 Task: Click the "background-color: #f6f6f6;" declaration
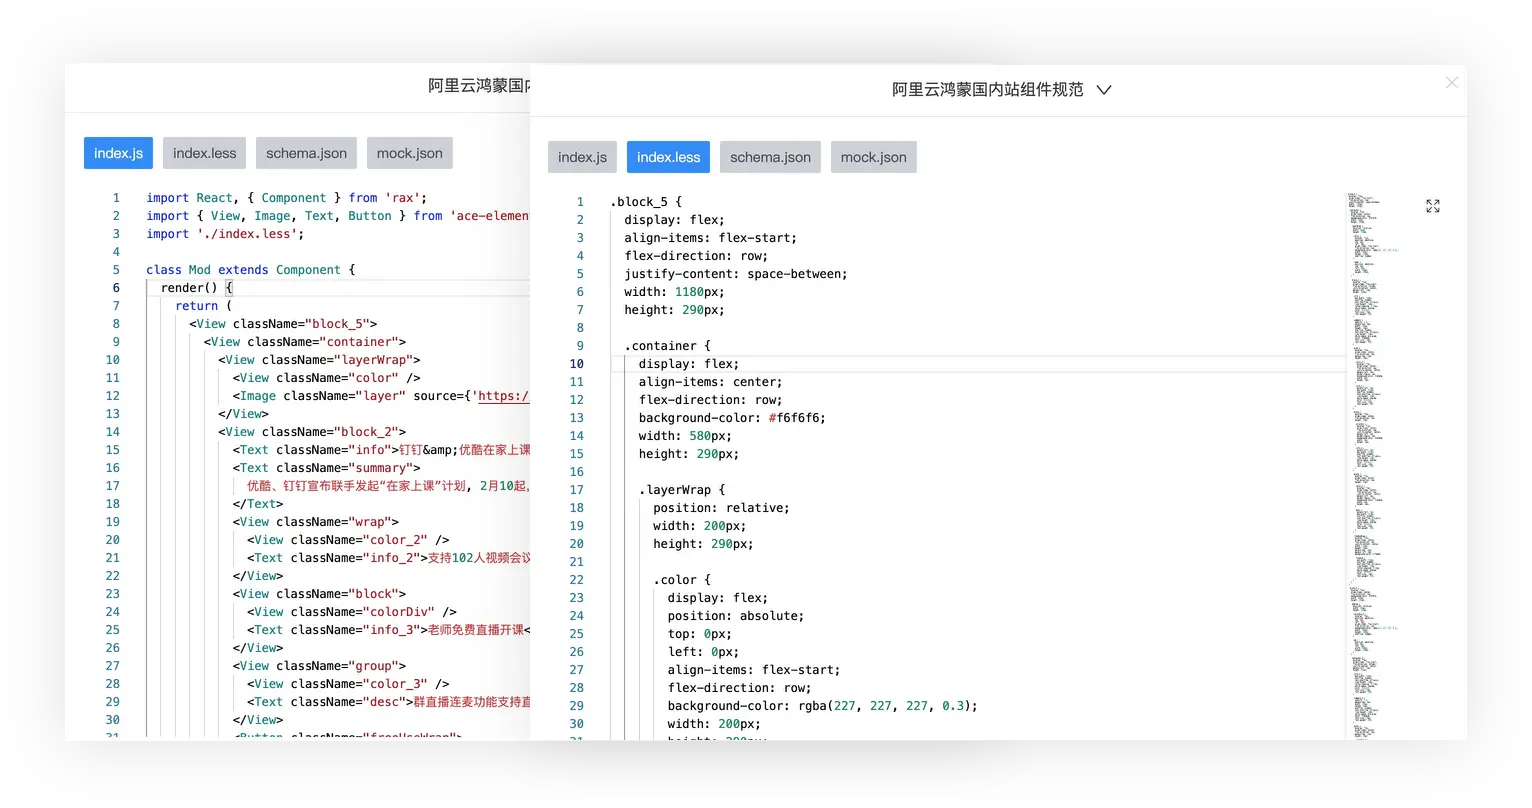point(732,418)
